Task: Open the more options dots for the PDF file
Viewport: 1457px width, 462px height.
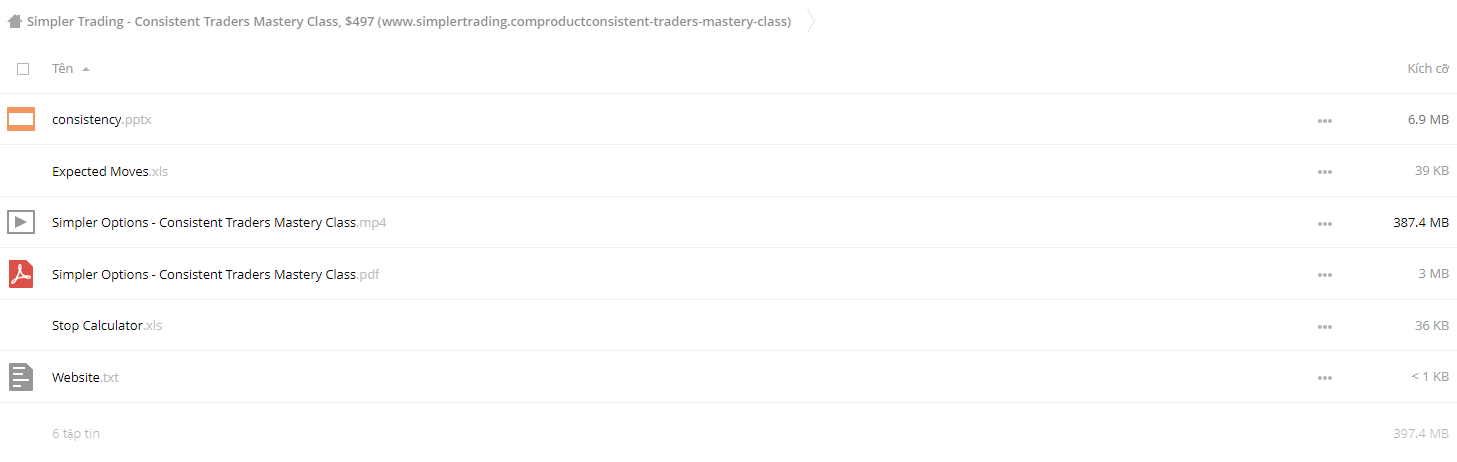Action: pyautogui.click(x=1325, y=275)
